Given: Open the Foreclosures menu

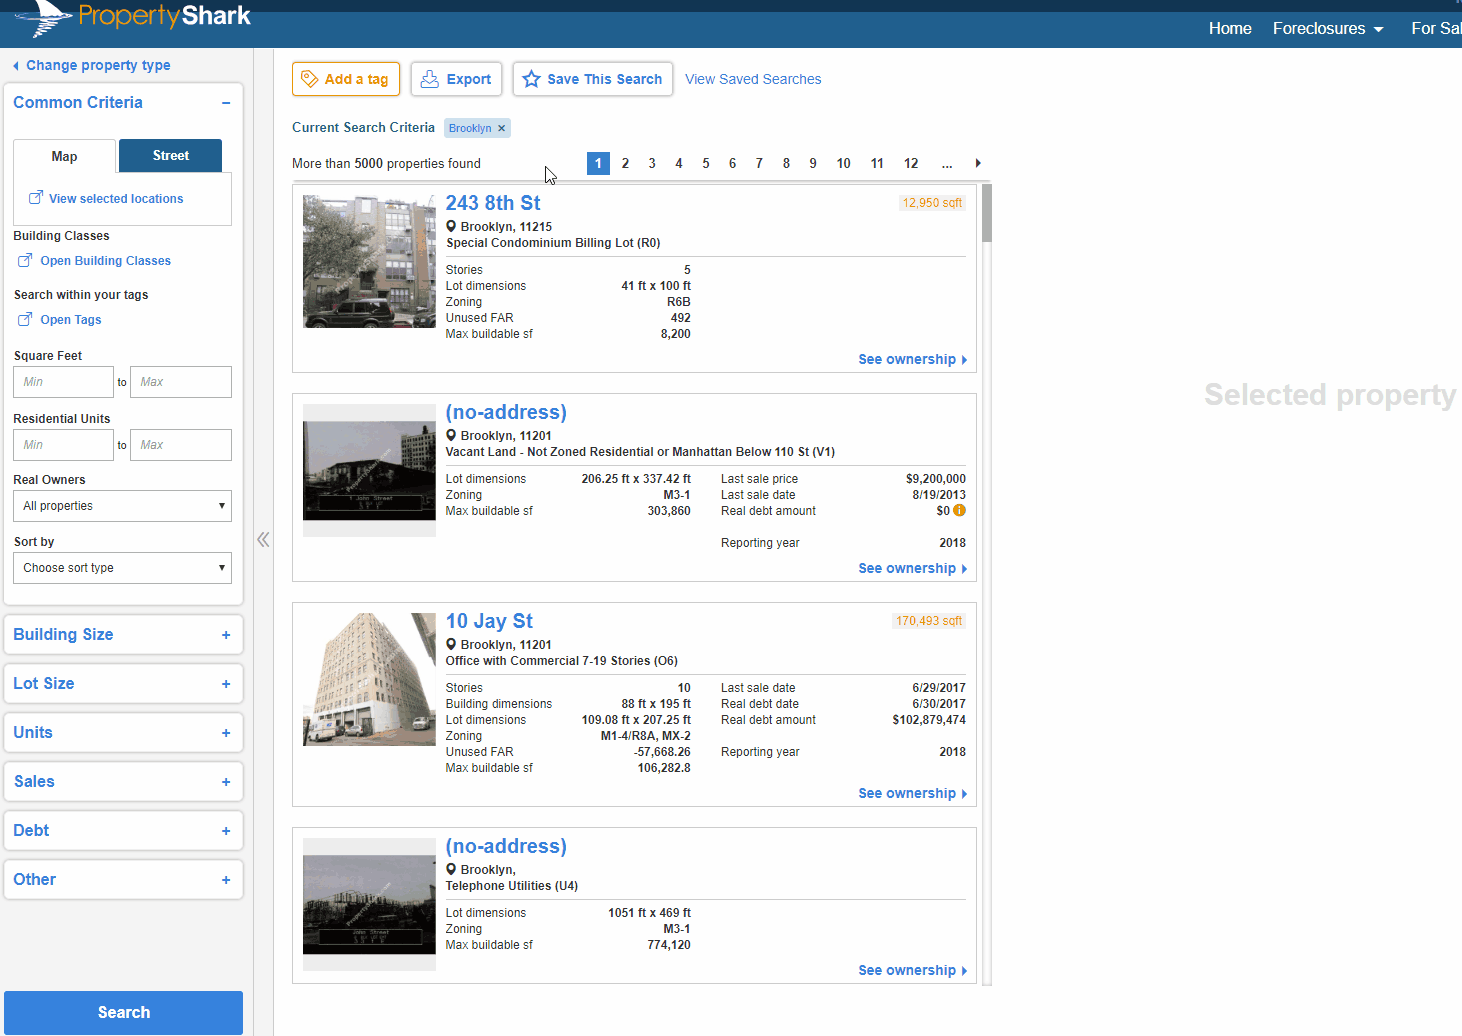Looking at the screenshot, I should point(1328,28).
